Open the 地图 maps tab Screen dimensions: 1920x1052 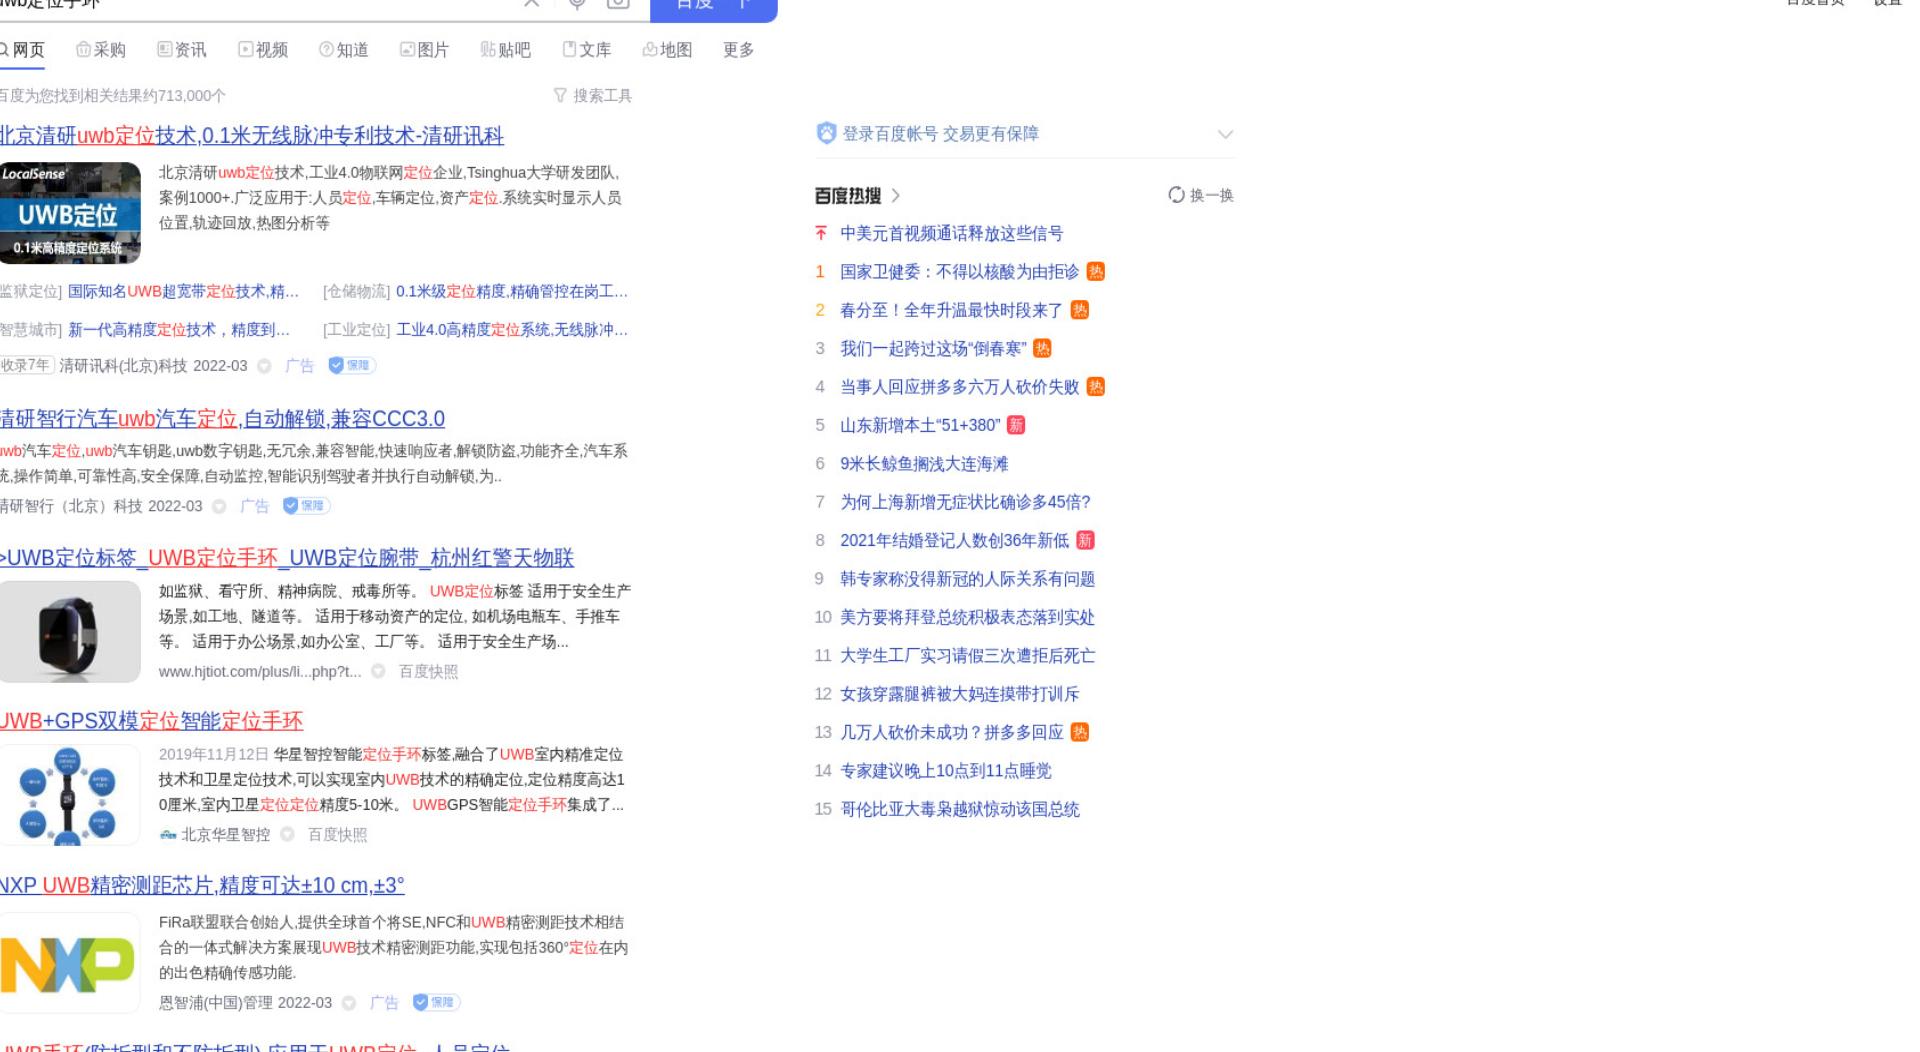(x=667, y=50)
